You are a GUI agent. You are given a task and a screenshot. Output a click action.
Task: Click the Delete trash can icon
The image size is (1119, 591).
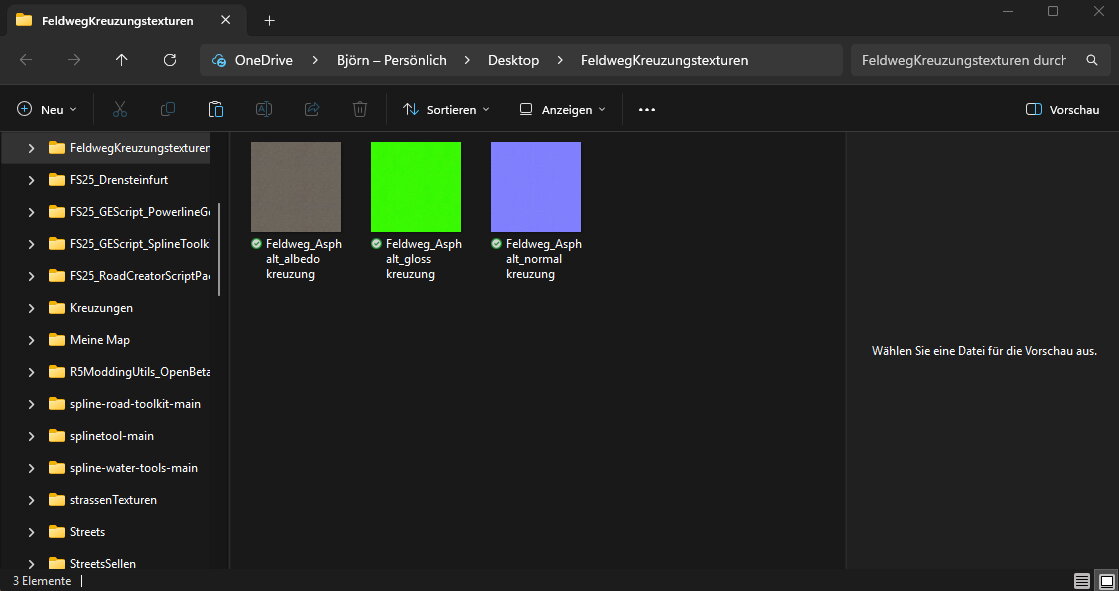click(360, 109)
